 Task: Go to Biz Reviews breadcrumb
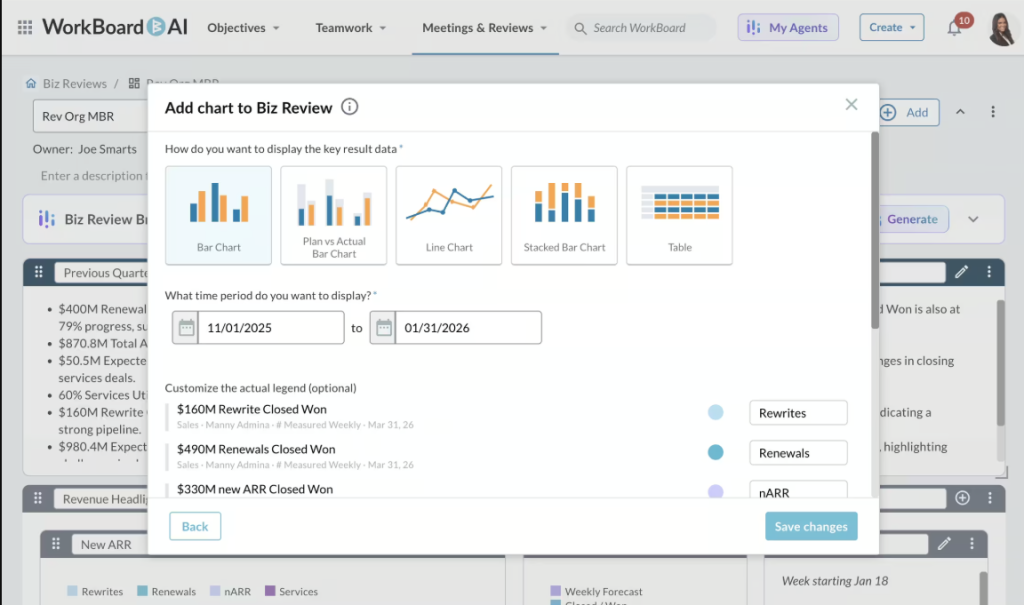pos(74,84)
